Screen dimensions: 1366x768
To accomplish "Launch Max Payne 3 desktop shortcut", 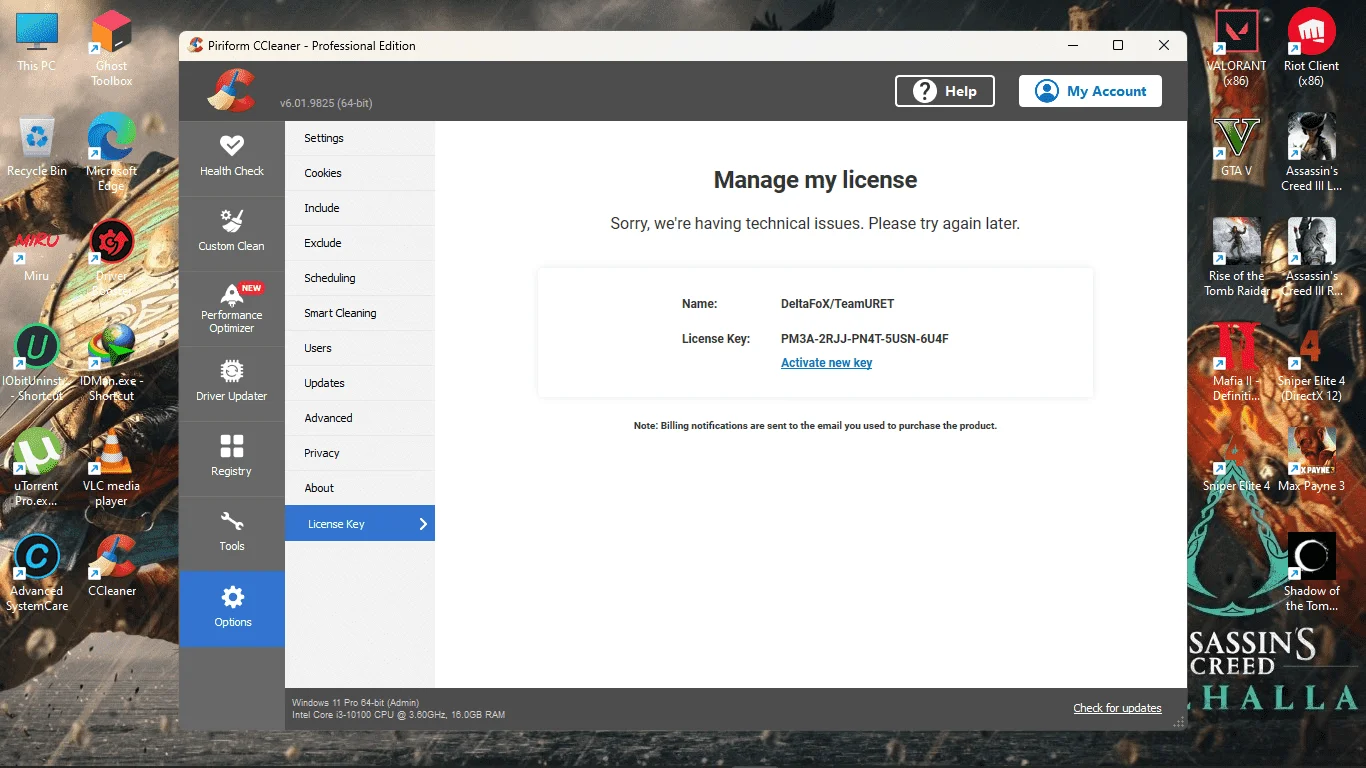I will (1311, 460).
